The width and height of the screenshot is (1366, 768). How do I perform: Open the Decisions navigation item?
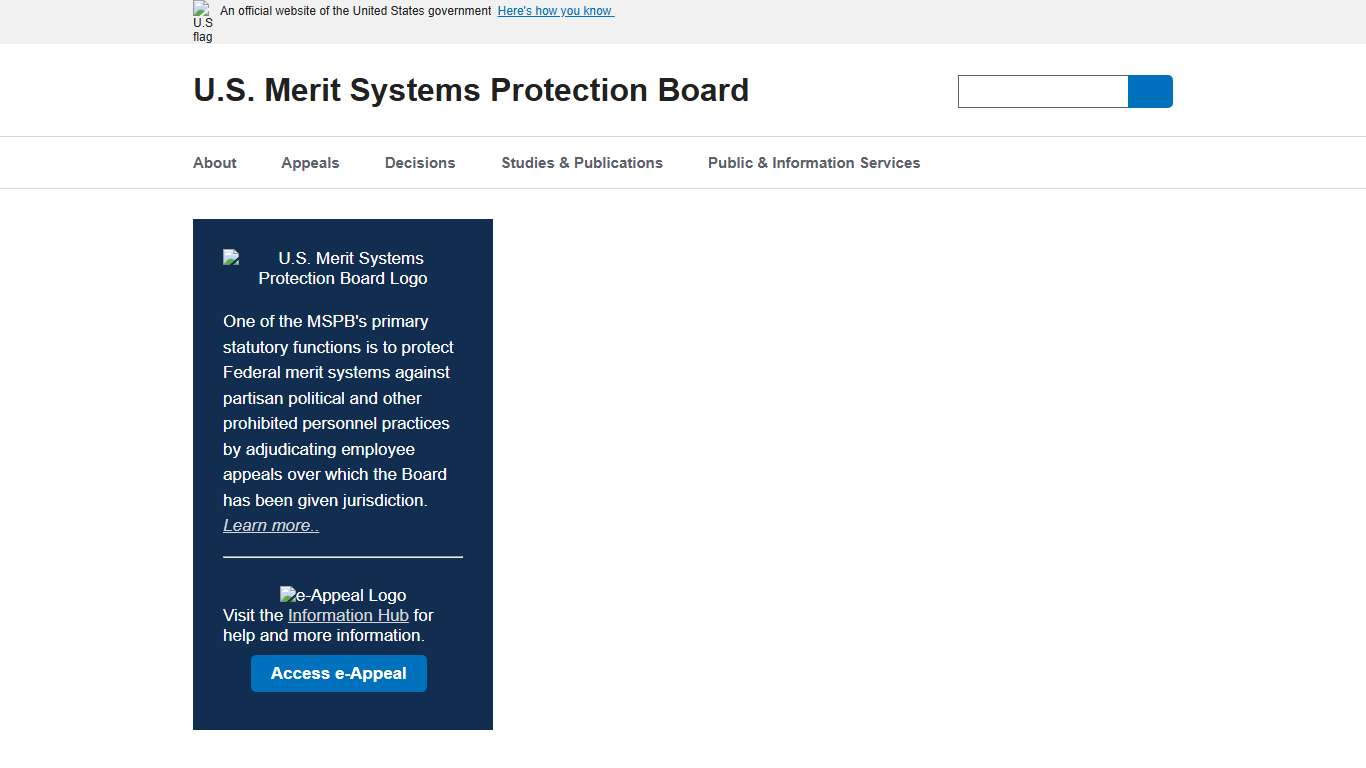tap(419, 162)
